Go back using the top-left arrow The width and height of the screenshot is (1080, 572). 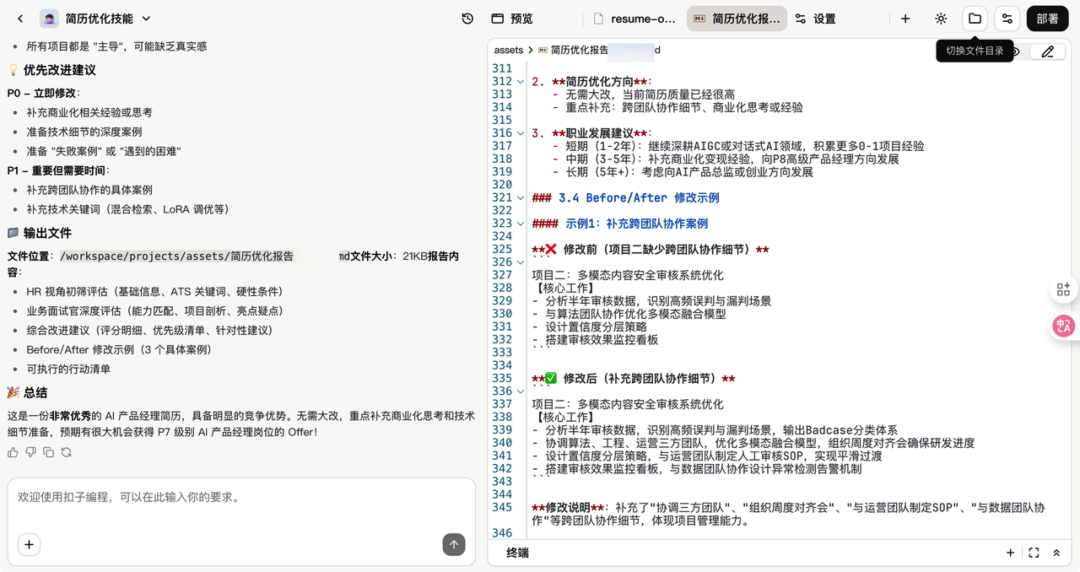[x=20, y=18]
